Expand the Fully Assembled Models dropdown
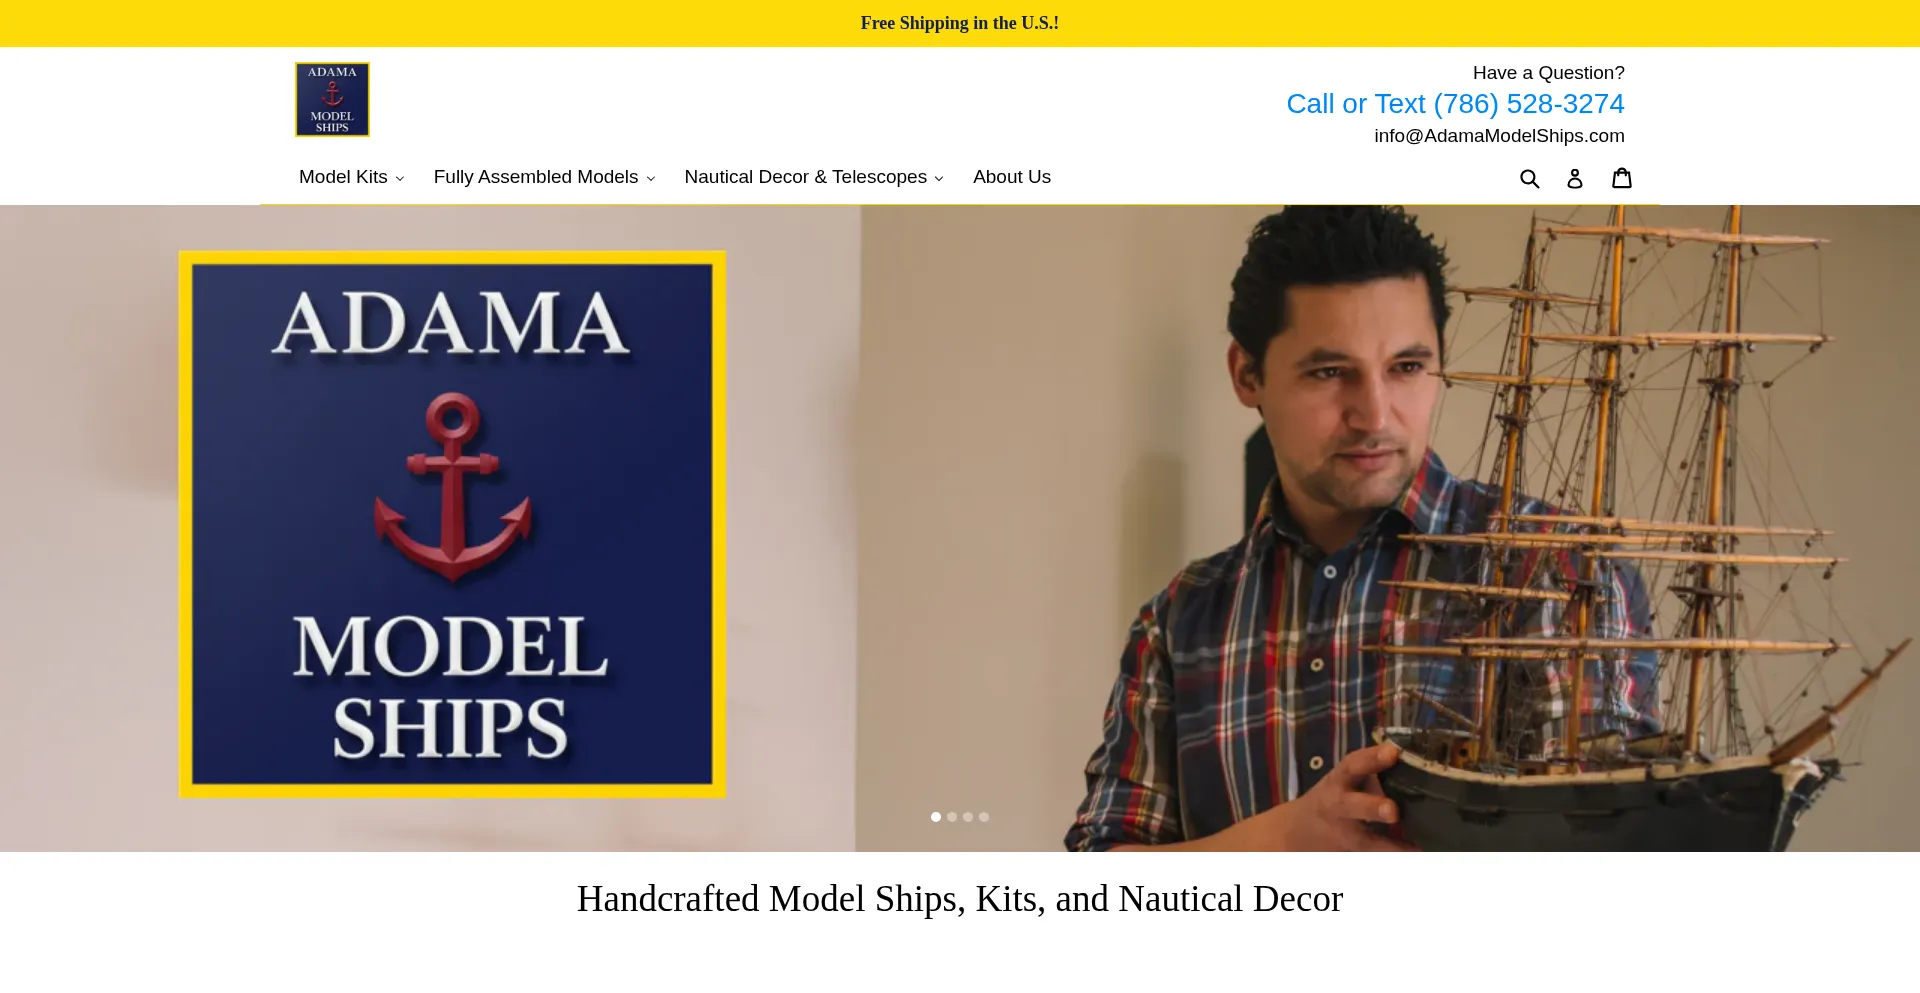The width and height of the screenshot is (1920, 993). point(544,177)
